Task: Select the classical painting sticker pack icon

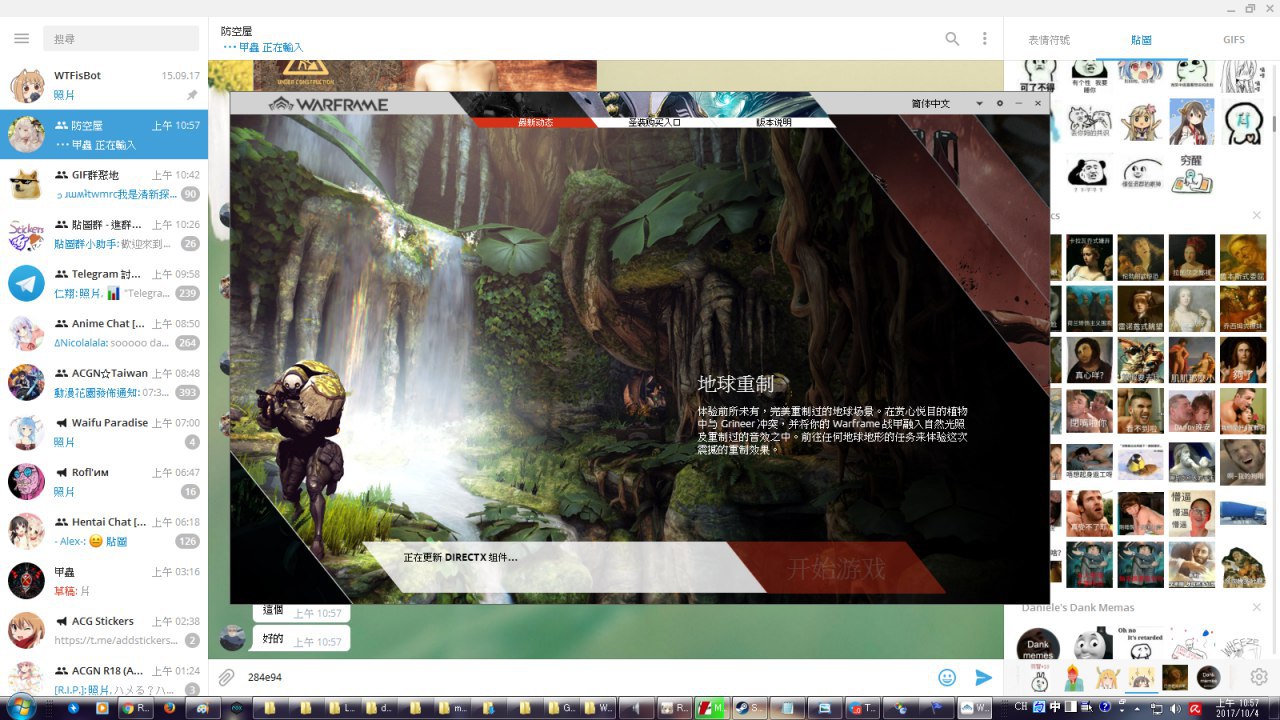Action: [x=1175, y=677]
